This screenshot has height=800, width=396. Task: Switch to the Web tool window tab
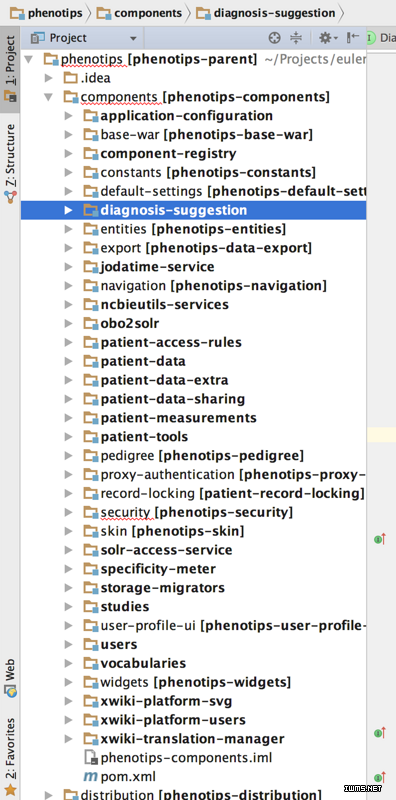[10, 679]
